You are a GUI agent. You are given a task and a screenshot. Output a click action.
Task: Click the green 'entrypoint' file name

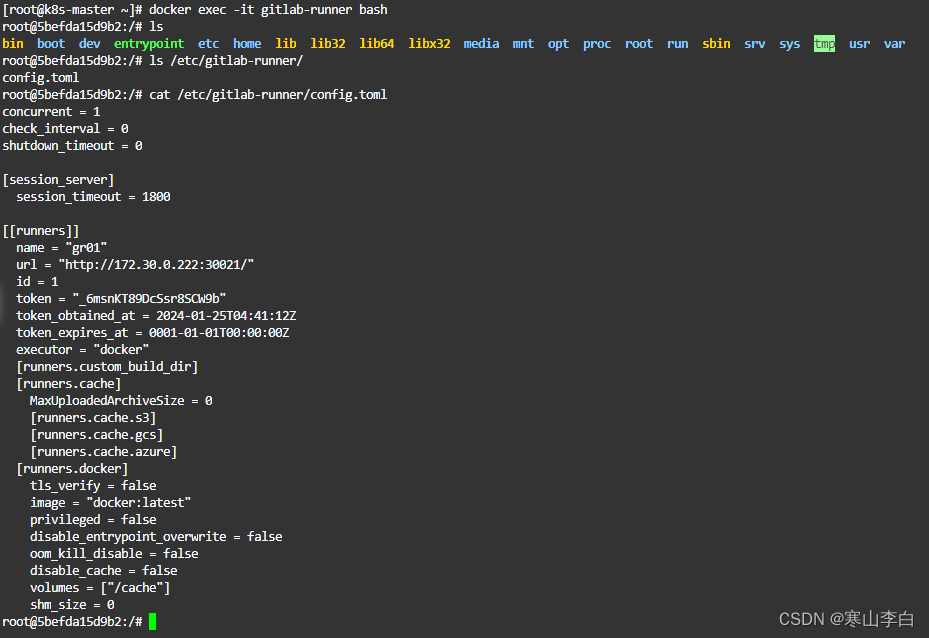[149, 44]
